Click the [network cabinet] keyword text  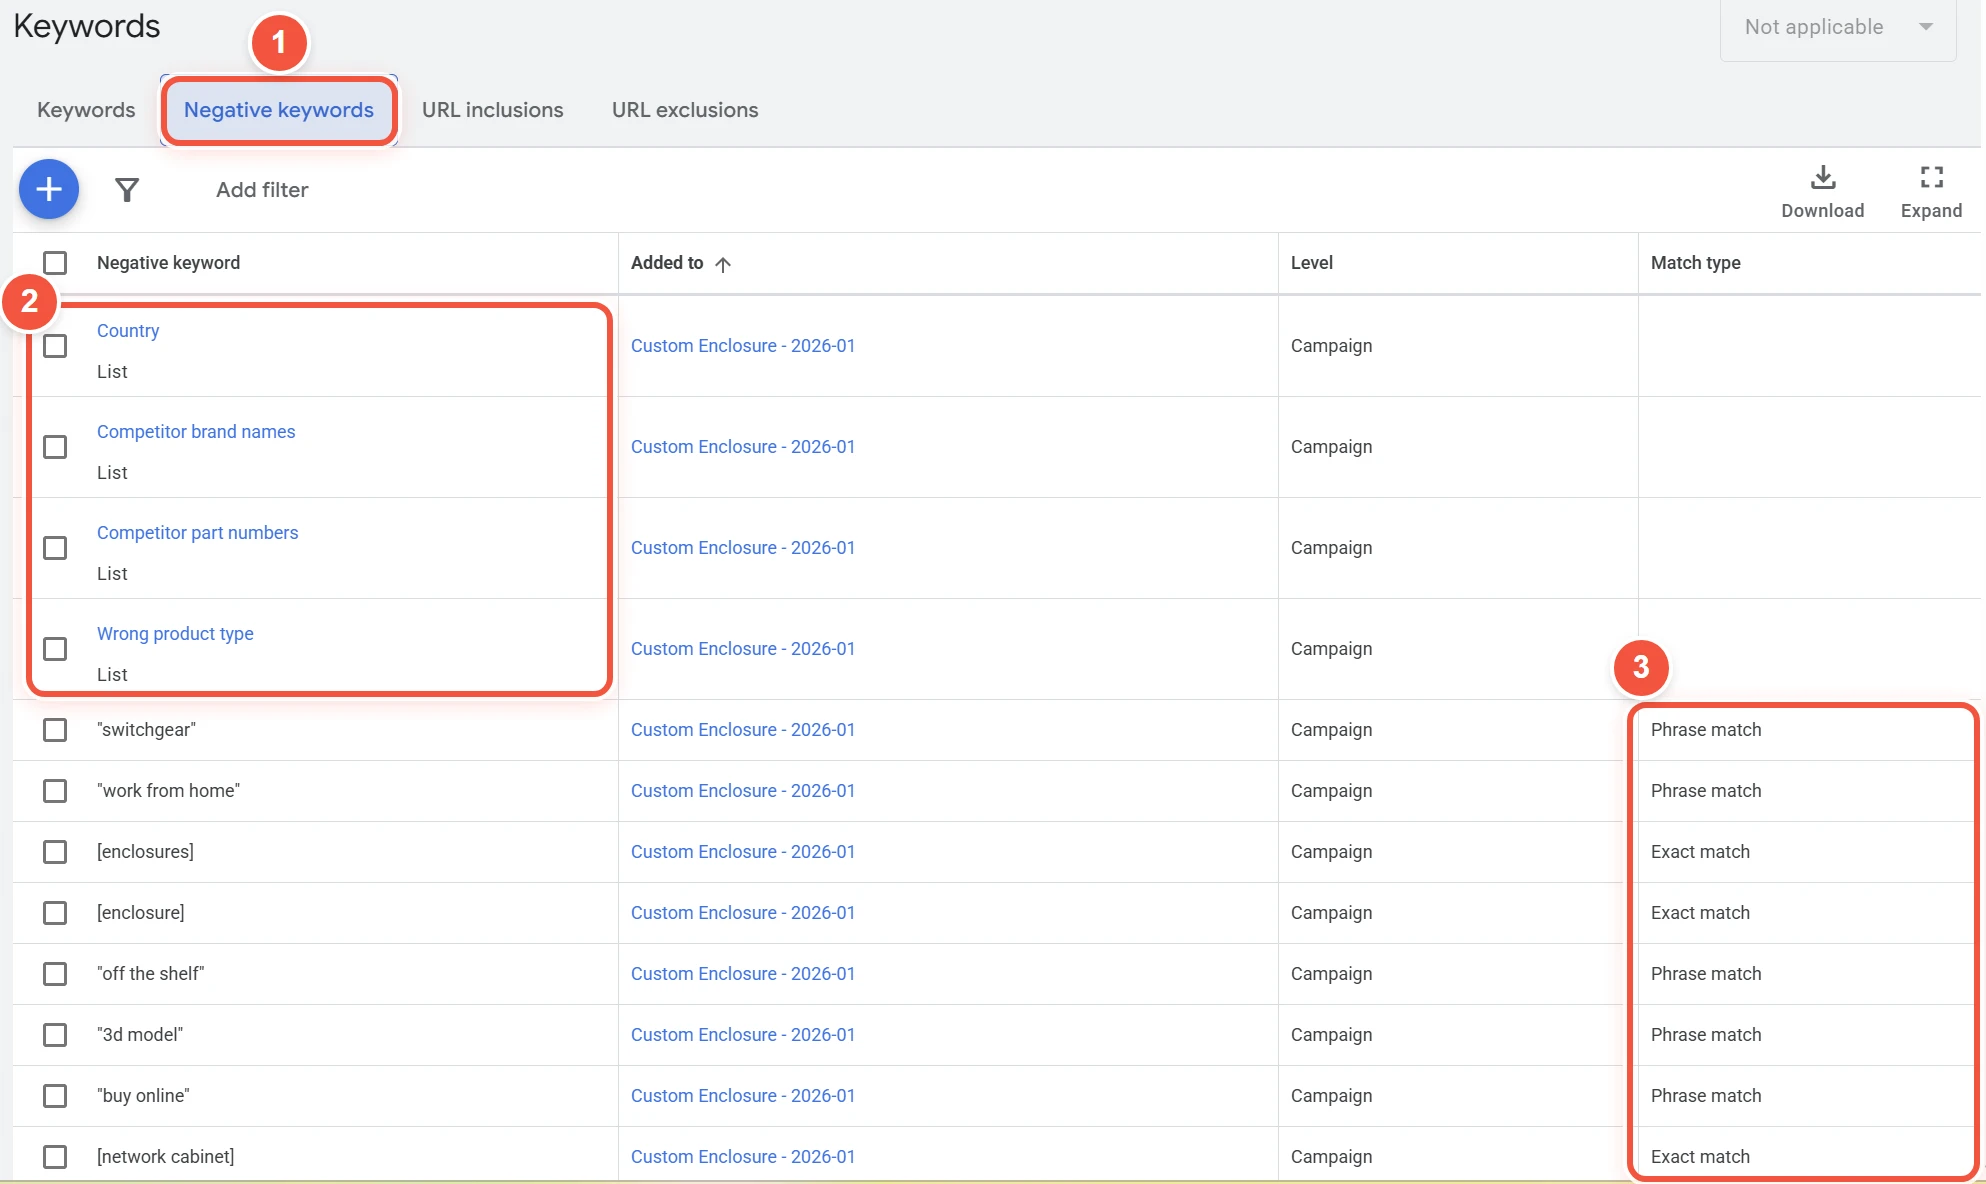click(x=165, y=1157)
